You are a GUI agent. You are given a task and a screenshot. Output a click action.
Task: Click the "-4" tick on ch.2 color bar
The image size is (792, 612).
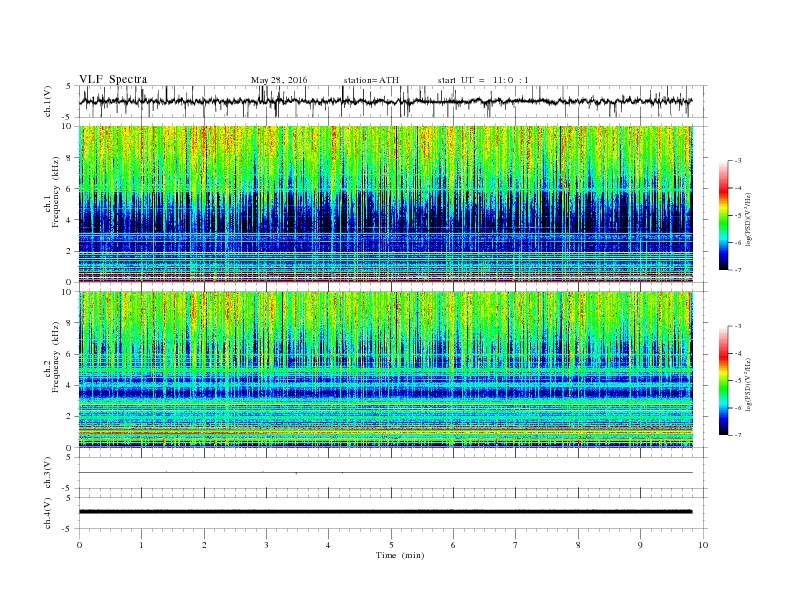click(737, 353)
